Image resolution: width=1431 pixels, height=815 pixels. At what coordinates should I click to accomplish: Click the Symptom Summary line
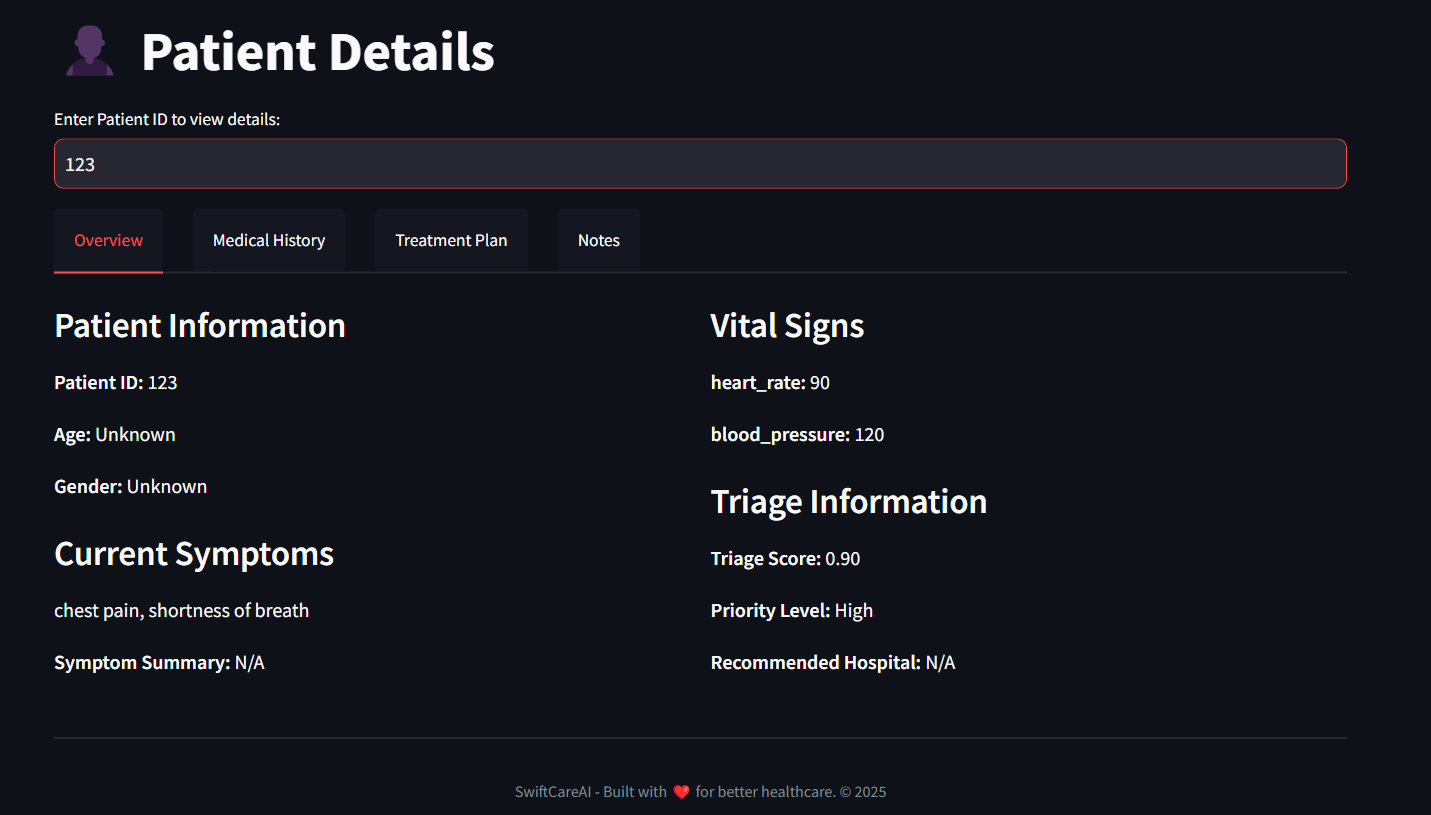[x=159, y=663]
